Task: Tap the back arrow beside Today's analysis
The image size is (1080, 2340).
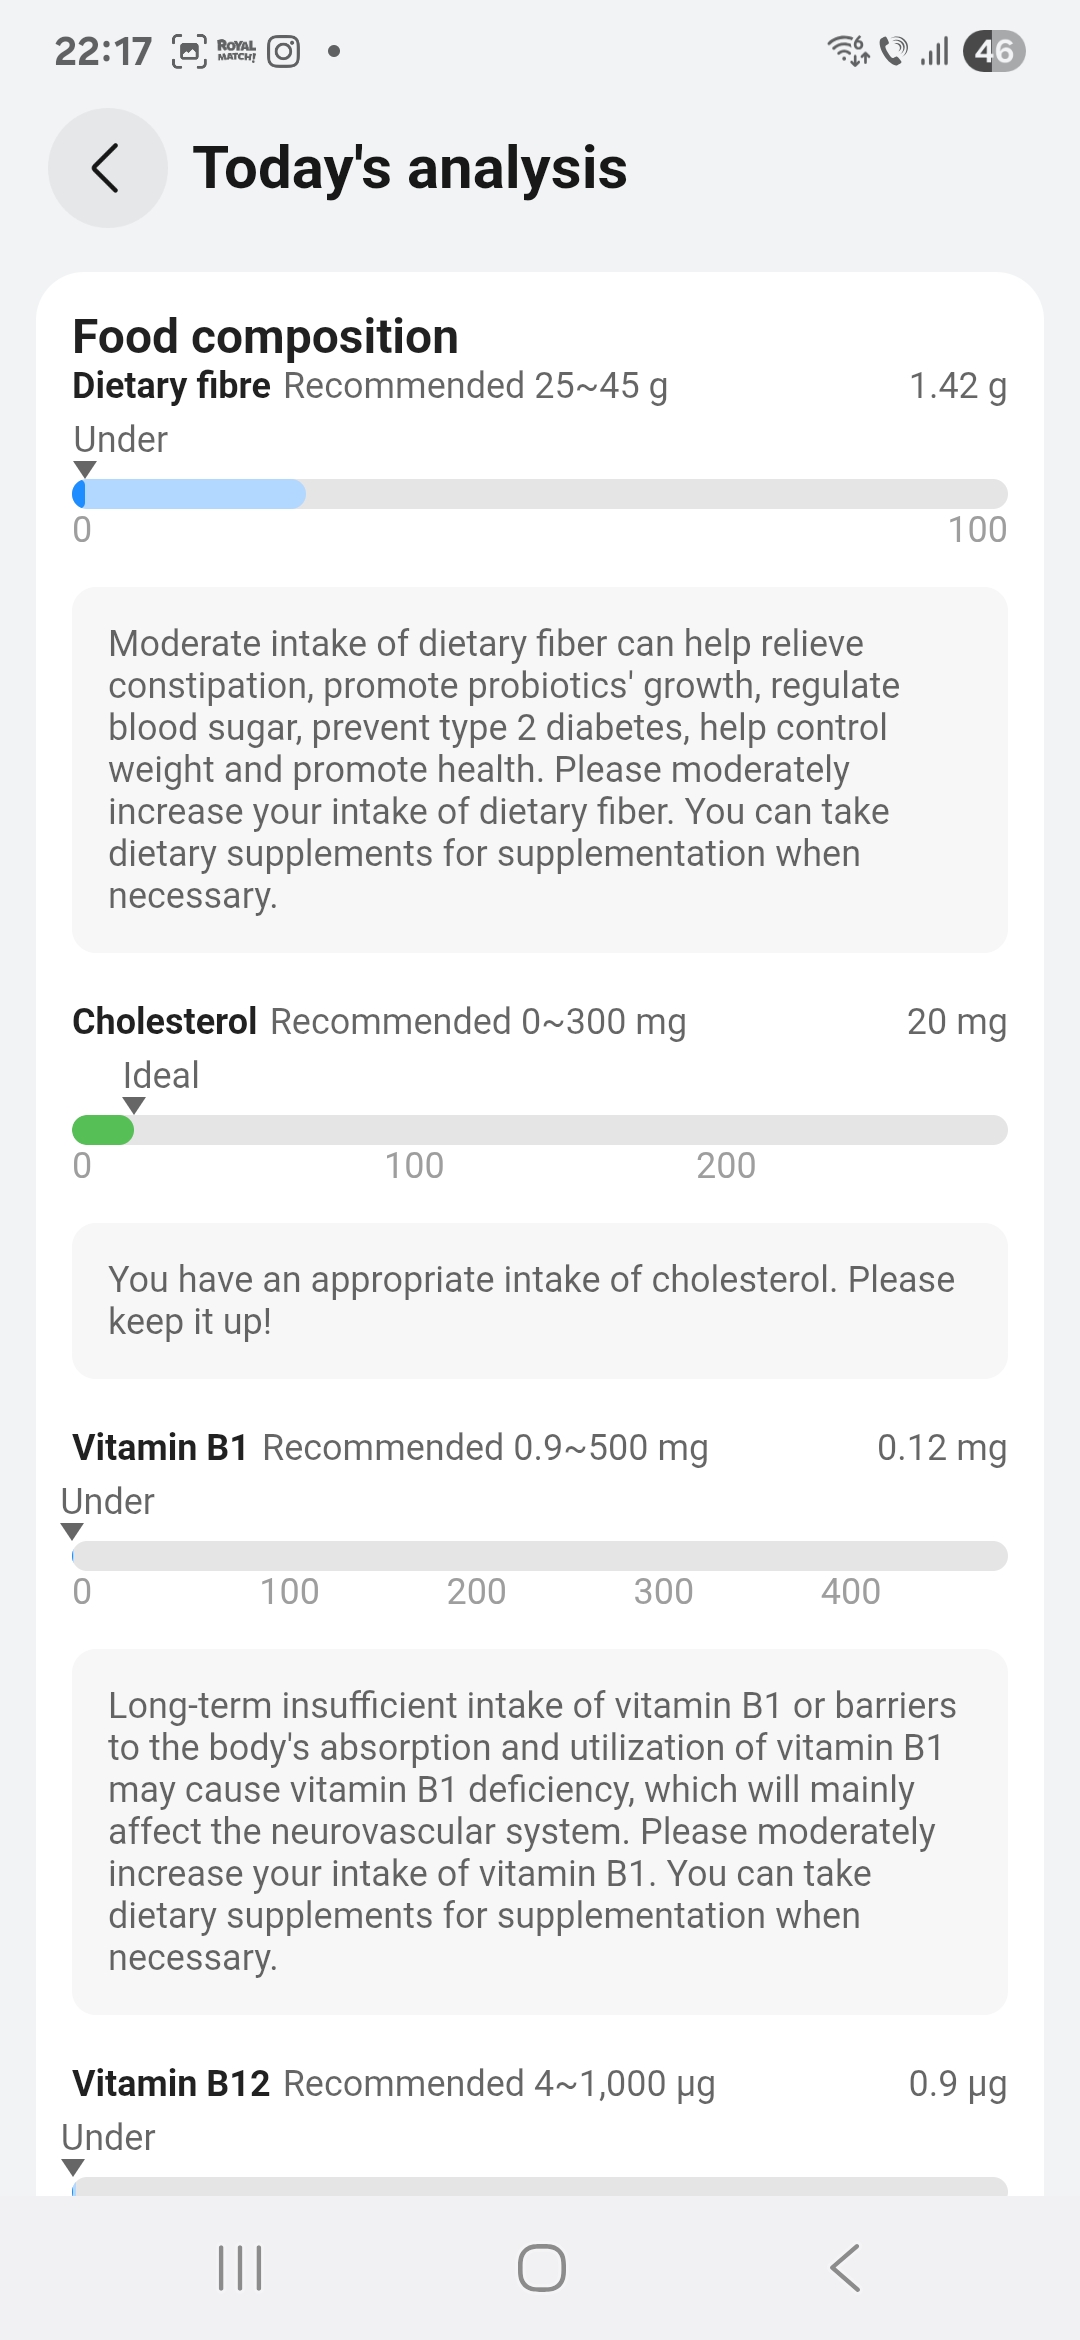Action: [107, 168]
